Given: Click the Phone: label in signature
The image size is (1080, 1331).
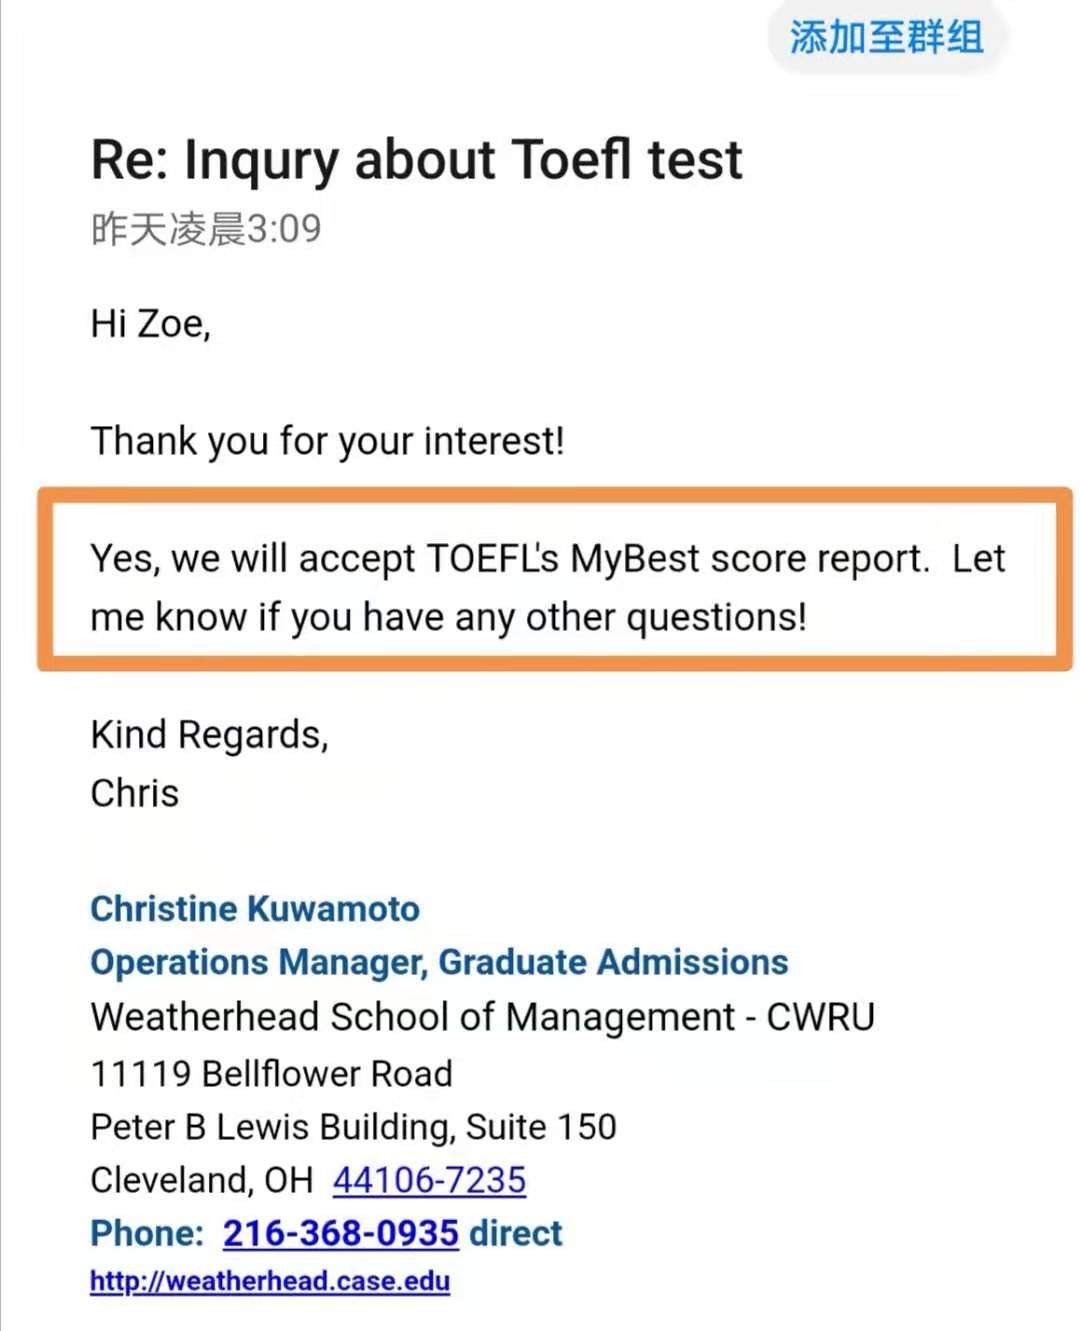Looking at the screenshot, I should click(x=147, y=1233).
